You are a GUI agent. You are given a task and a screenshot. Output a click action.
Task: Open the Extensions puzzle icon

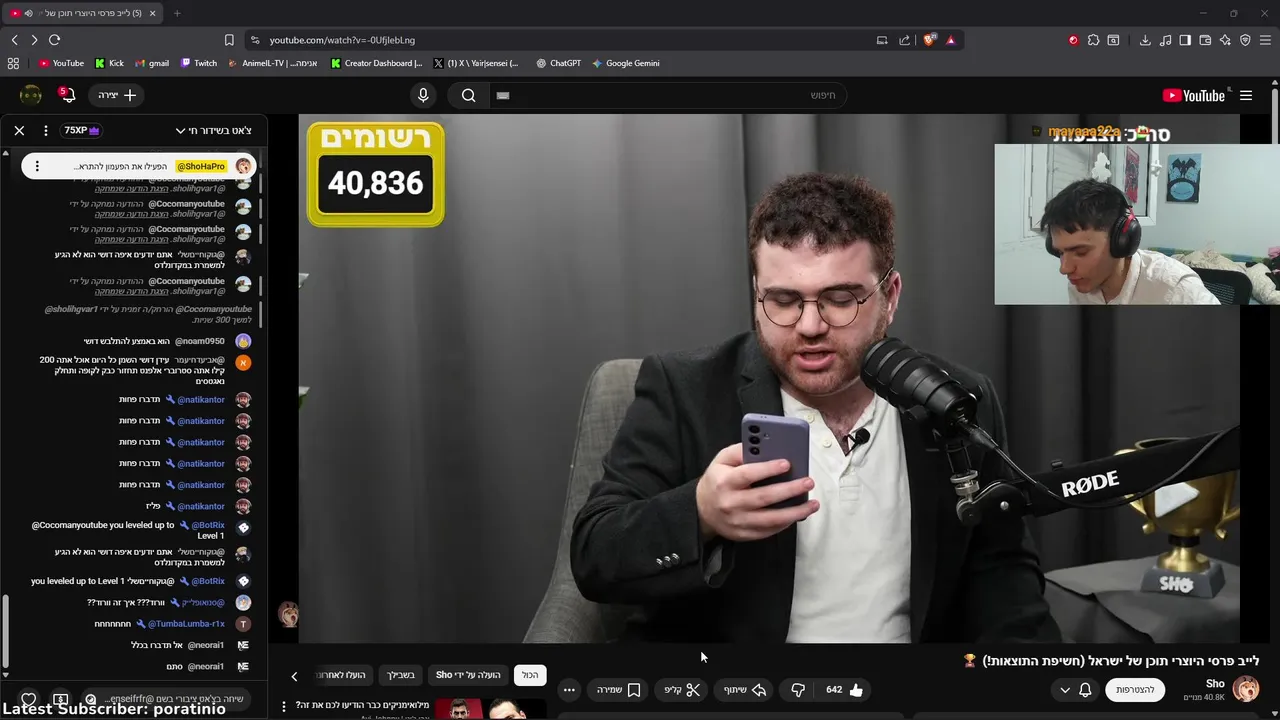pos(1093,40)
